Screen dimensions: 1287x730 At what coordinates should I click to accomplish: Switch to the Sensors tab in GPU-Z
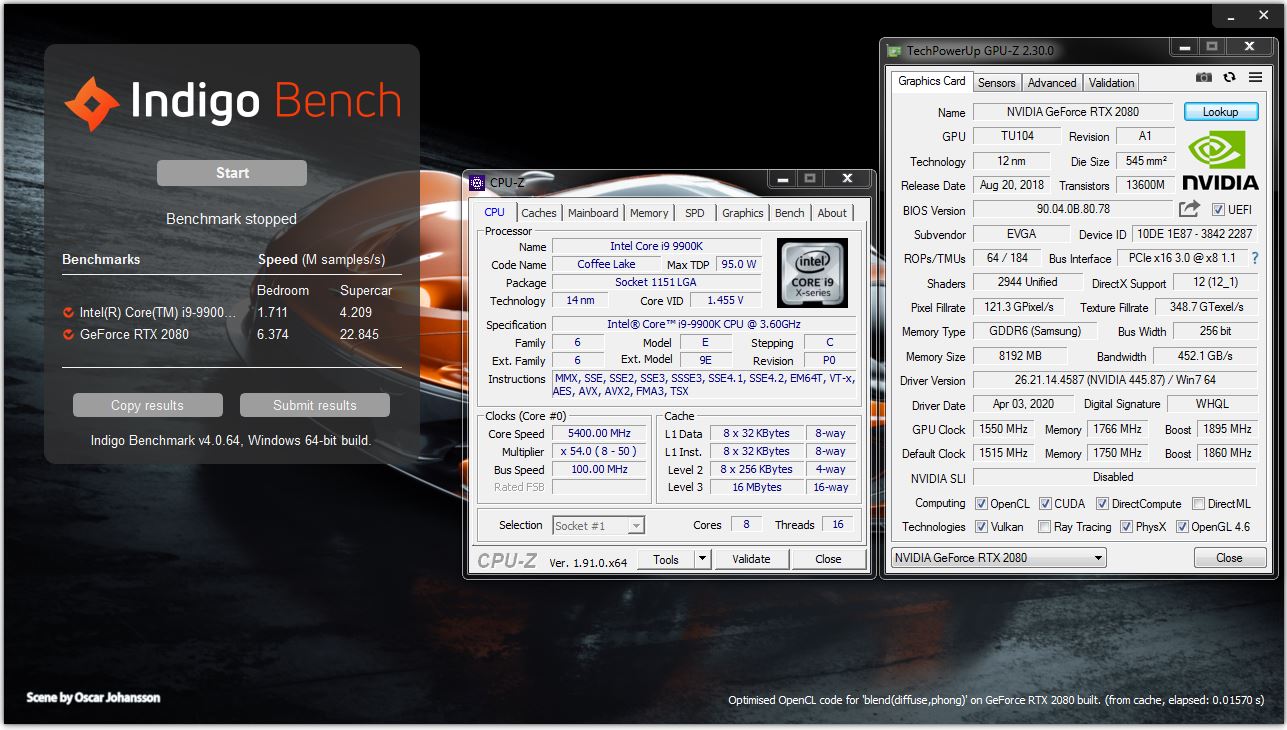tap(996, 83)
